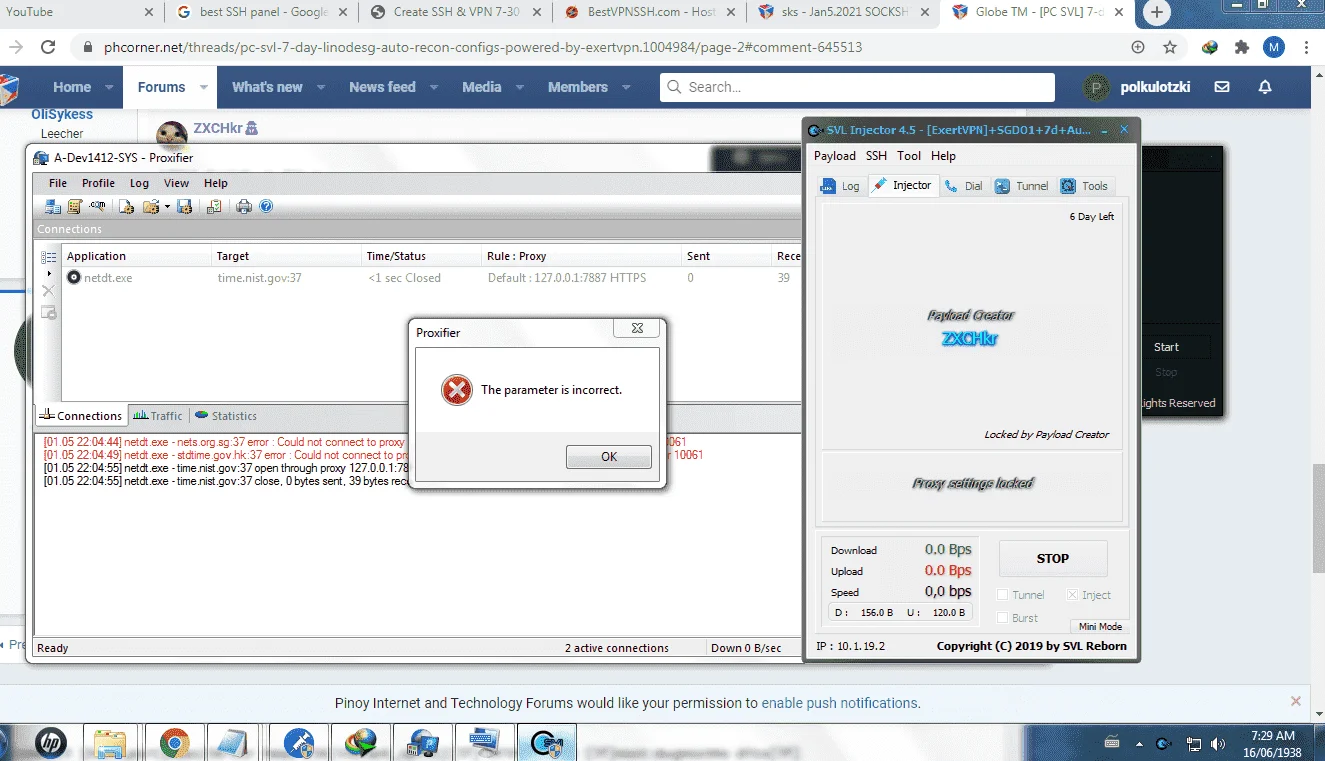This screenshot has height=761, width=1325.
Task: Click the blue help icon in Proxifier toolbar
Action: click(266, 206)
